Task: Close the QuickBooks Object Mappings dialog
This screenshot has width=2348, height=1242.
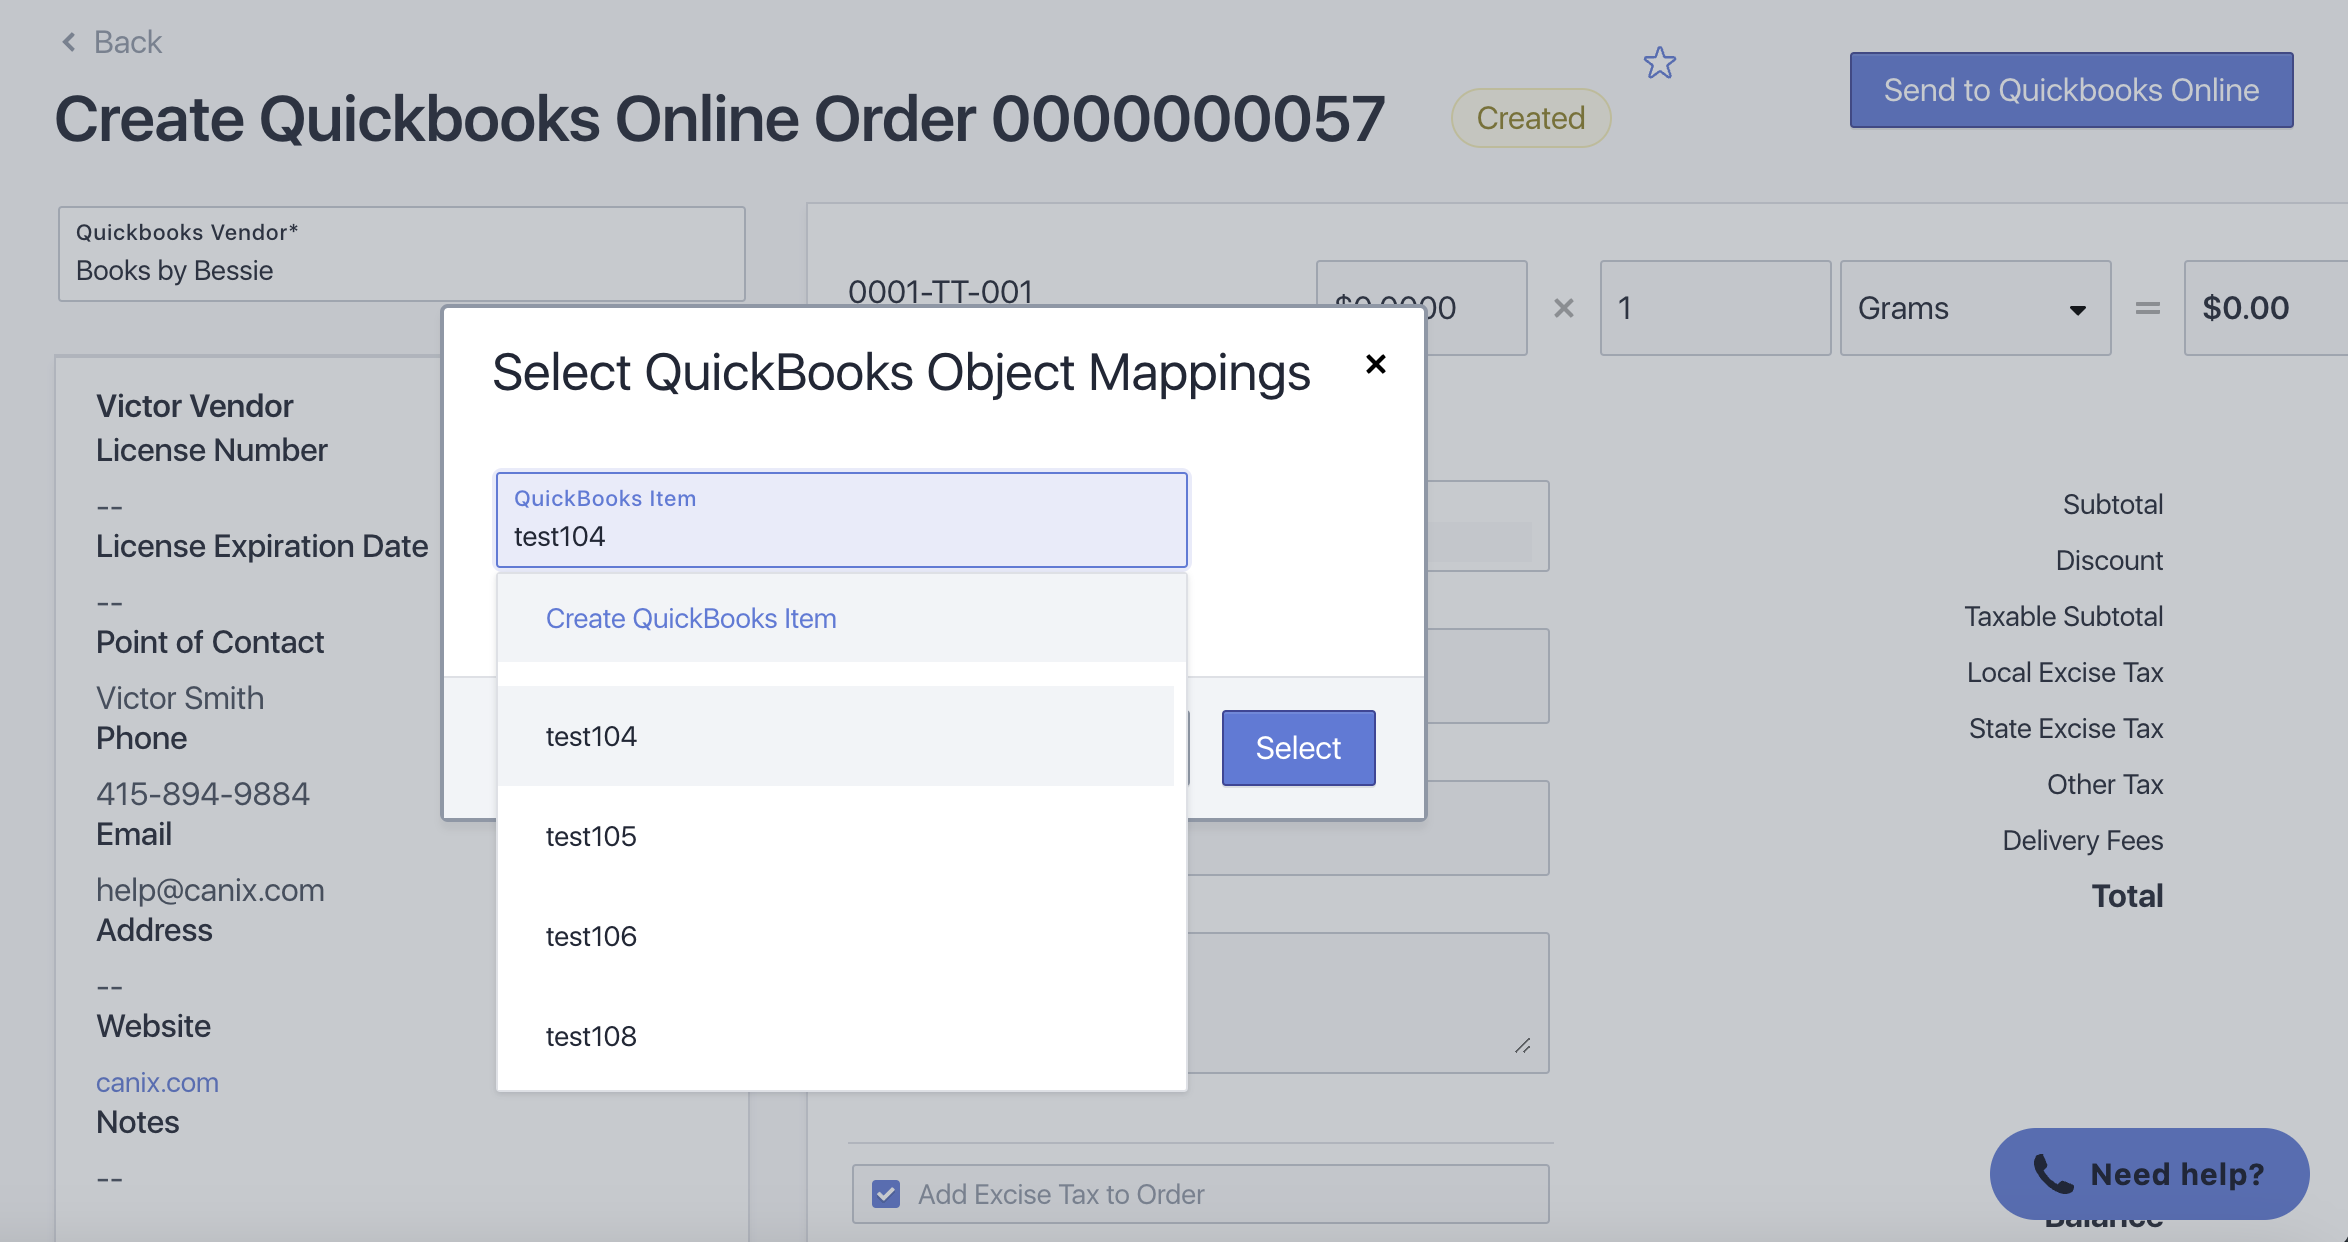Action: click(1375, 364)
